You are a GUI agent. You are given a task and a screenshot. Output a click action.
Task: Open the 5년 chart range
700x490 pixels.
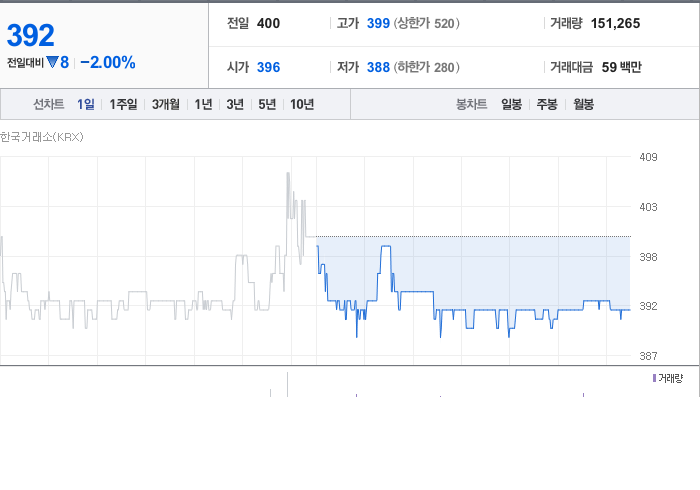pyautogui.click(x=267, y=104)
